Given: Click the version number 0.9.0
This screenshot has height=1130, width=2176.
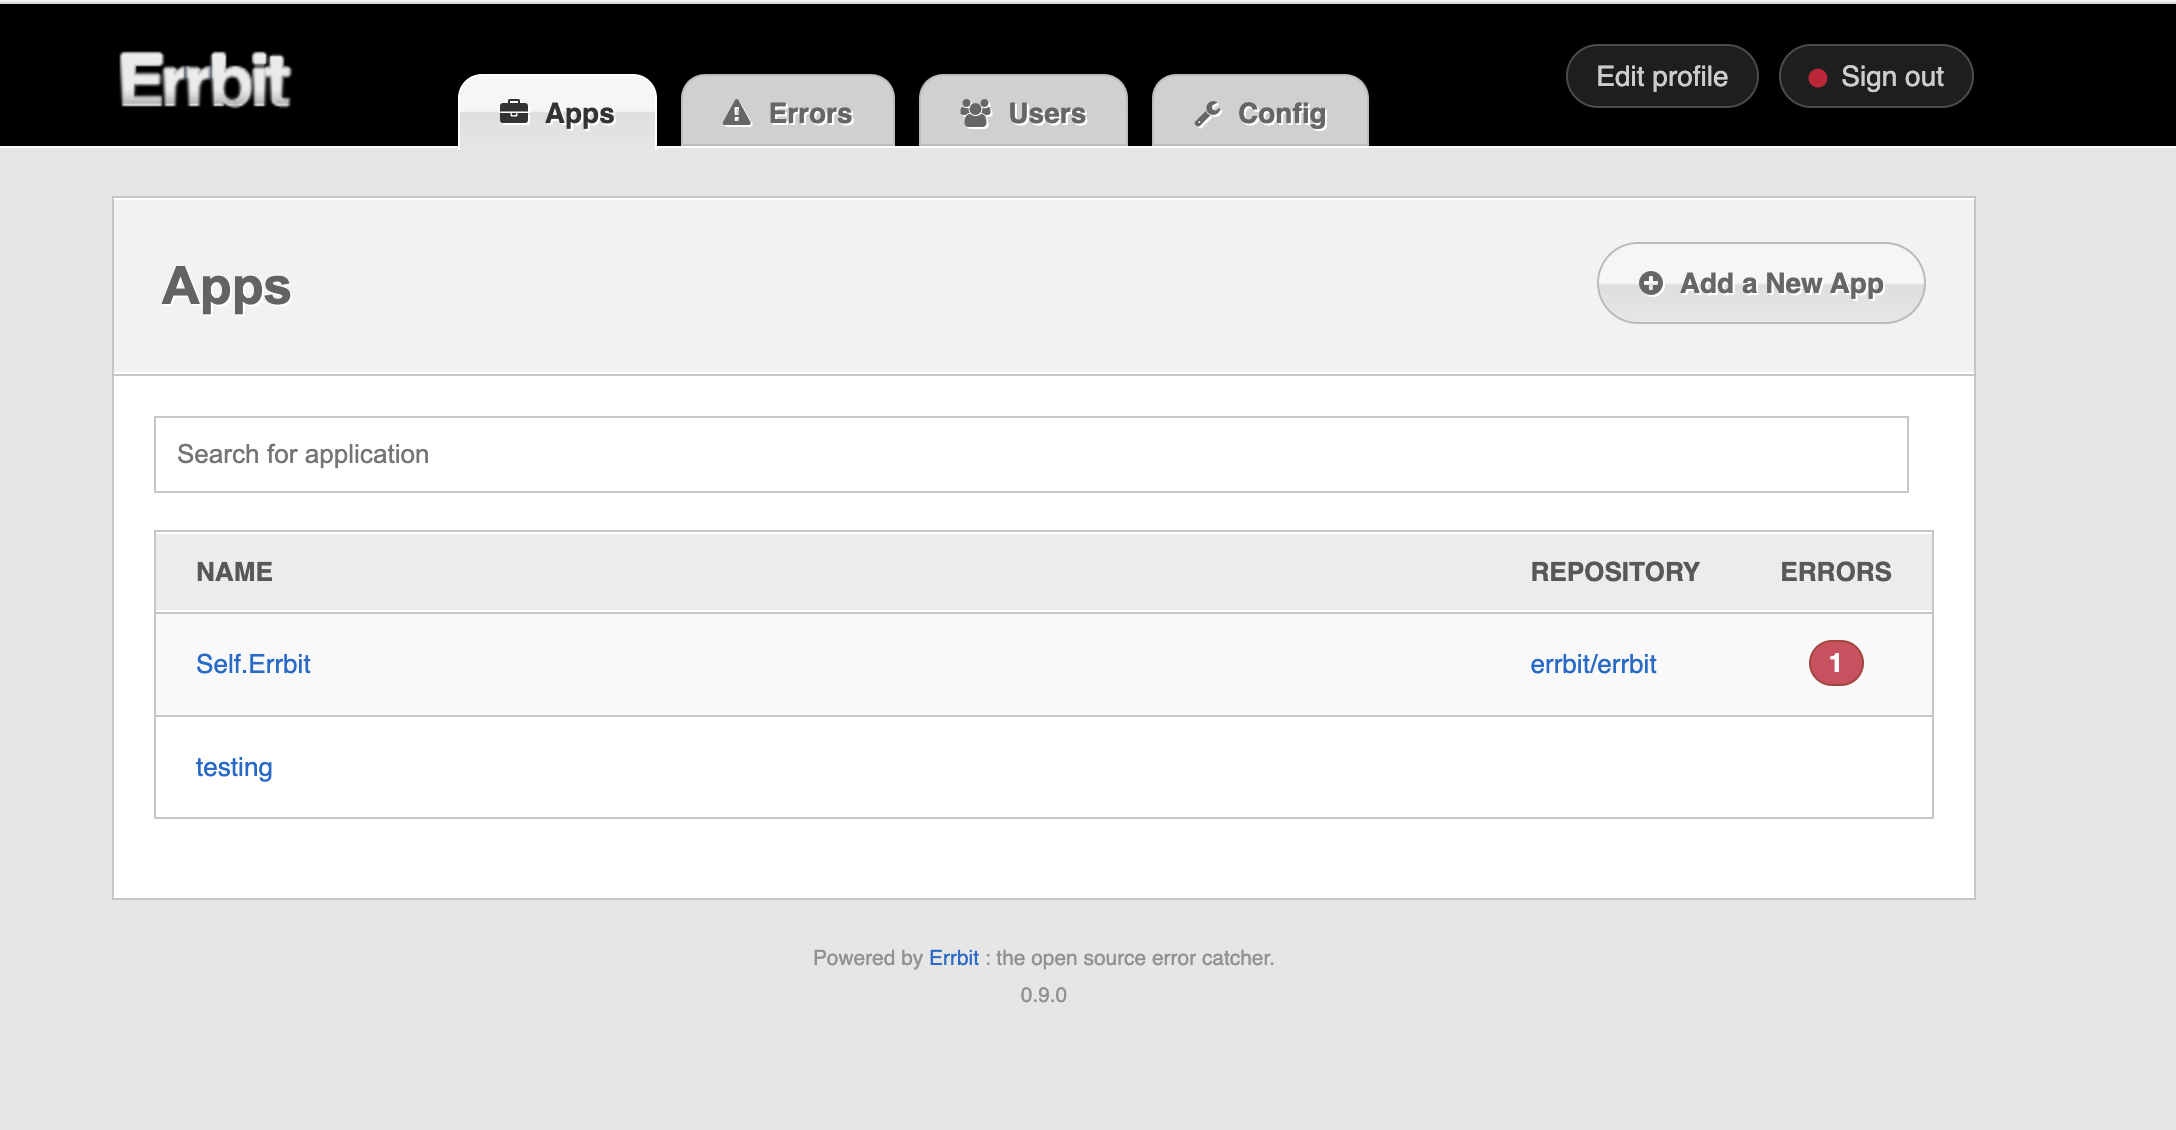Looking at the screenshot, I should tap(1044, 995).
